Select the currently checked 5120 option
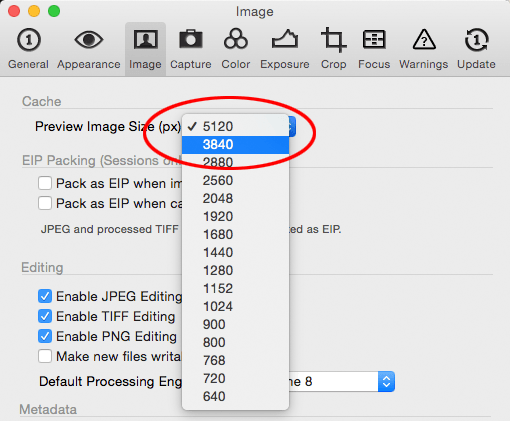Screen dimensions: 510x421 click(x=235, y=126)
